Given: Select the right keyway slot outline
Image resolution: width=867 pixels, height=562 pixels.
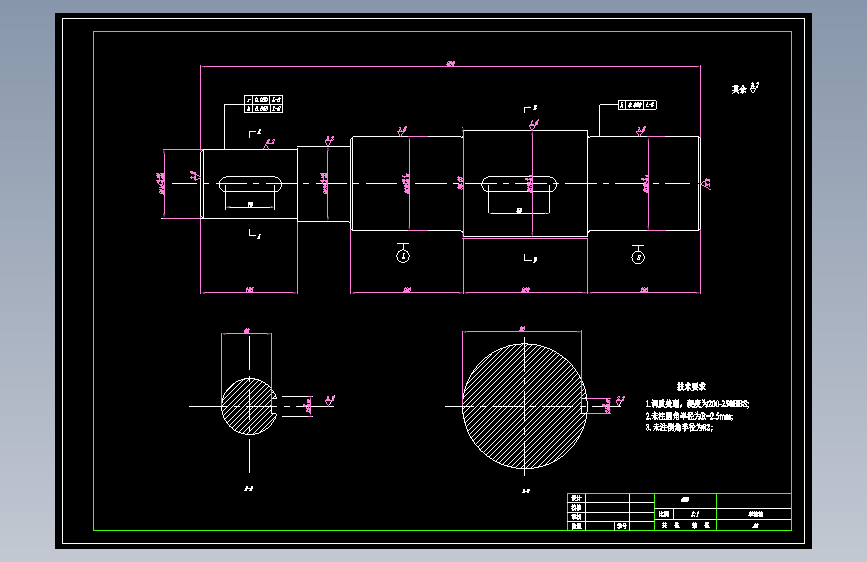Looking at the screenshot, I should 519,184.
